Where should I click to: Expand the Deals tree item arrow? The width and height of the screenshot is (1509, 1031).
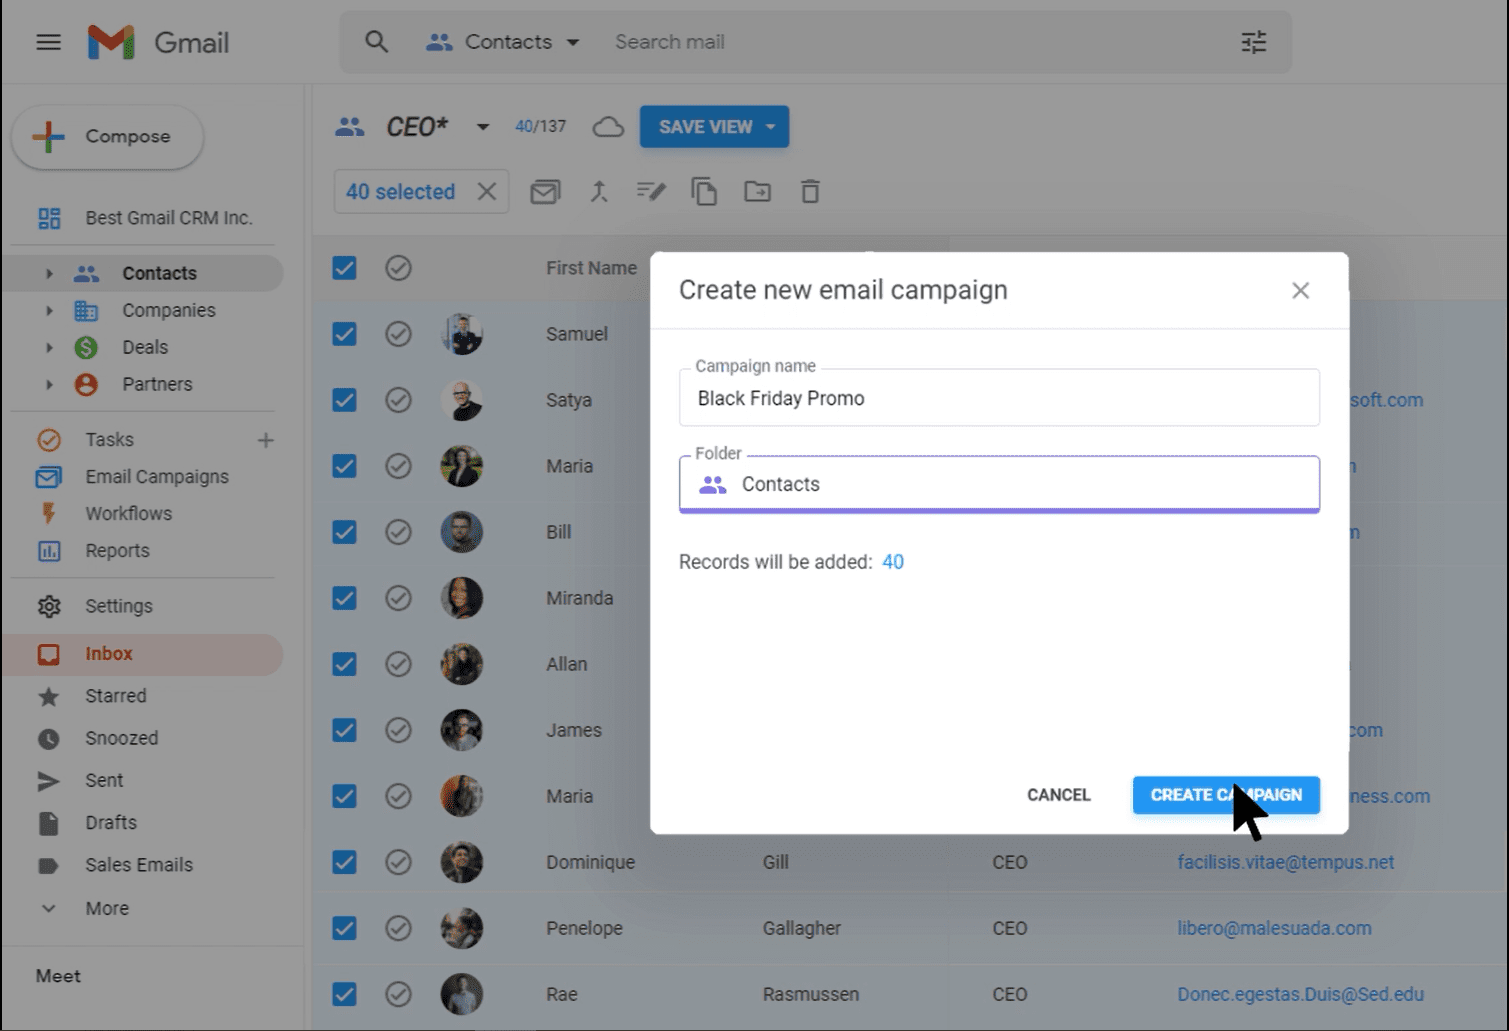tap(48, 347)
